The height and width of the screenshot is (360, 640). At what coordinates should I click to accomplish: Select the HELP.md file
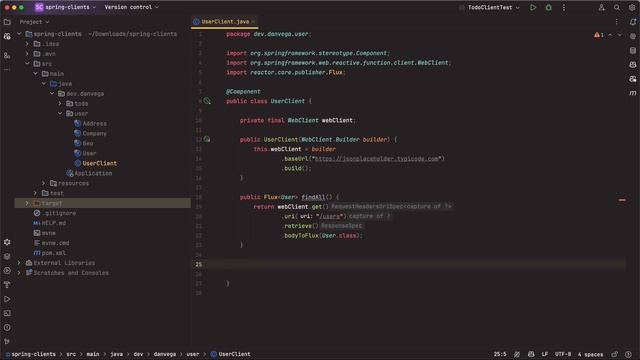point(53,223)
